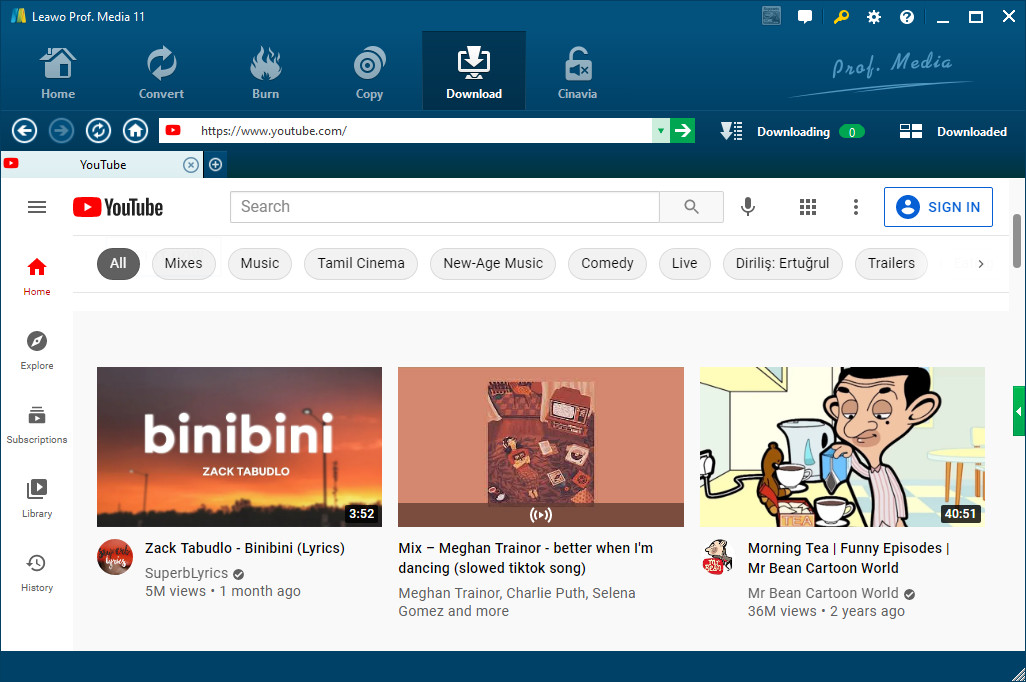Open the Leawo help question mark
The image size is (1026, 682).
coord(907,17)
